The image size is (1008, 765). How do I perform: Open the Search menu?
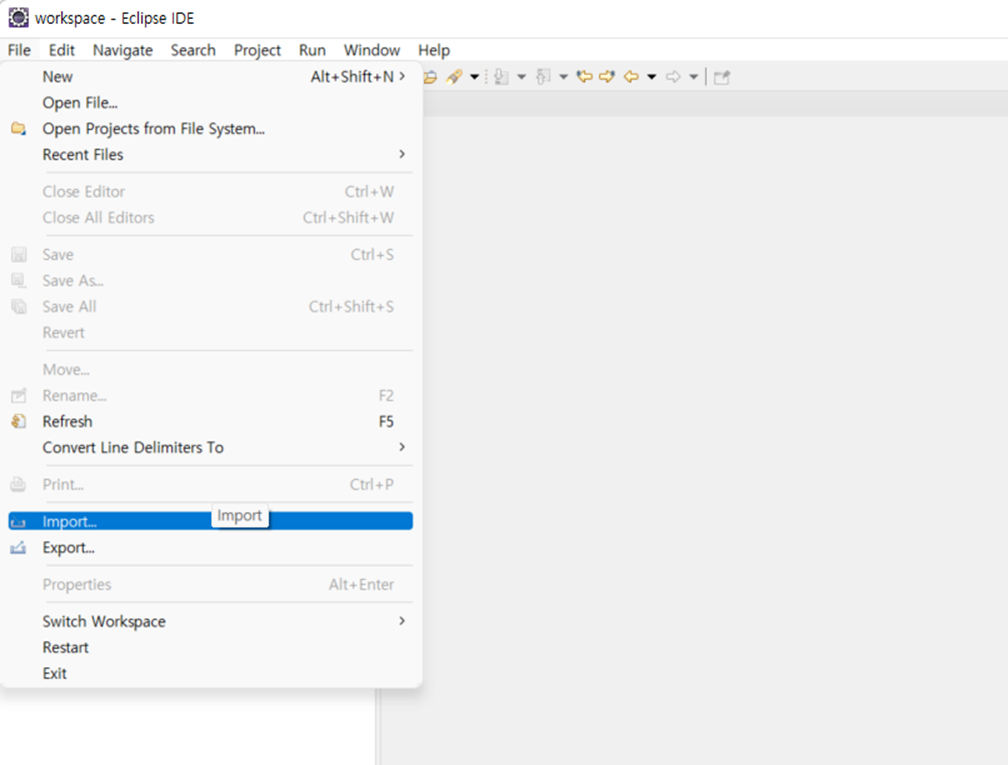(193, 50)
